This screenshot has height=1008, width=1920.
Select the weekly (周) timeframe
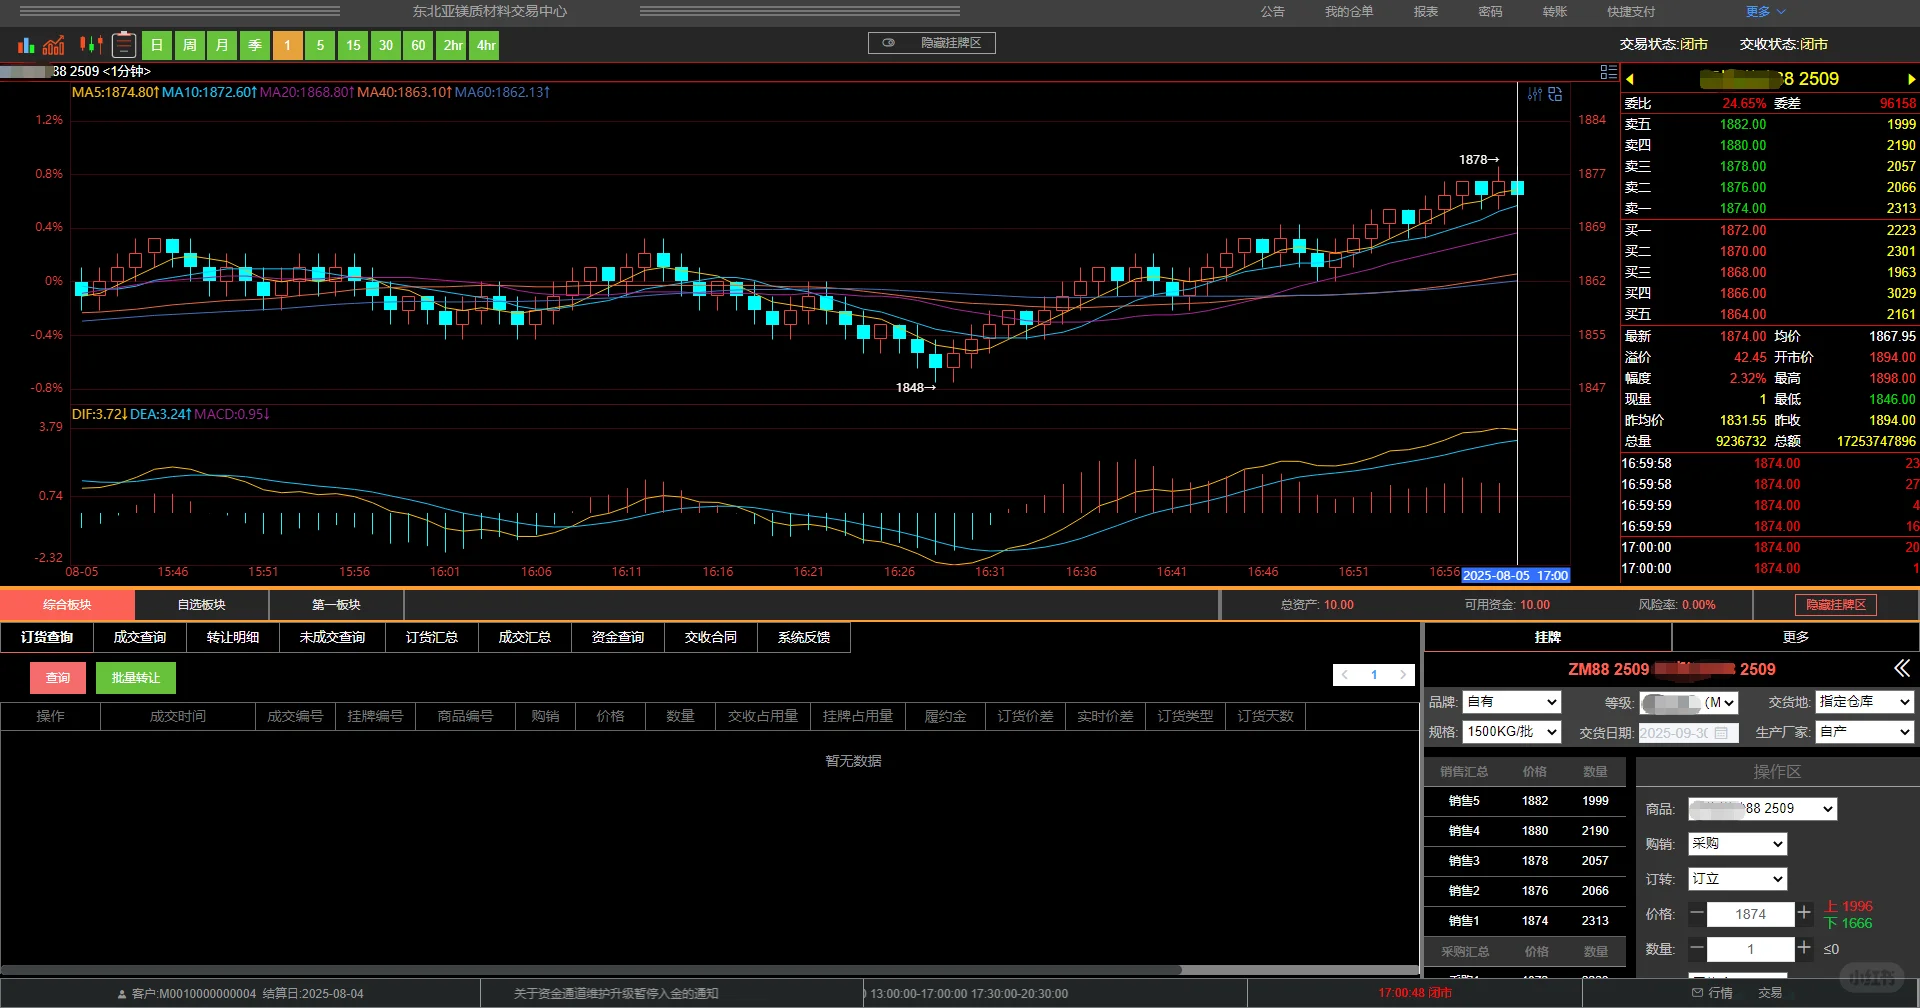click(190, 45)
